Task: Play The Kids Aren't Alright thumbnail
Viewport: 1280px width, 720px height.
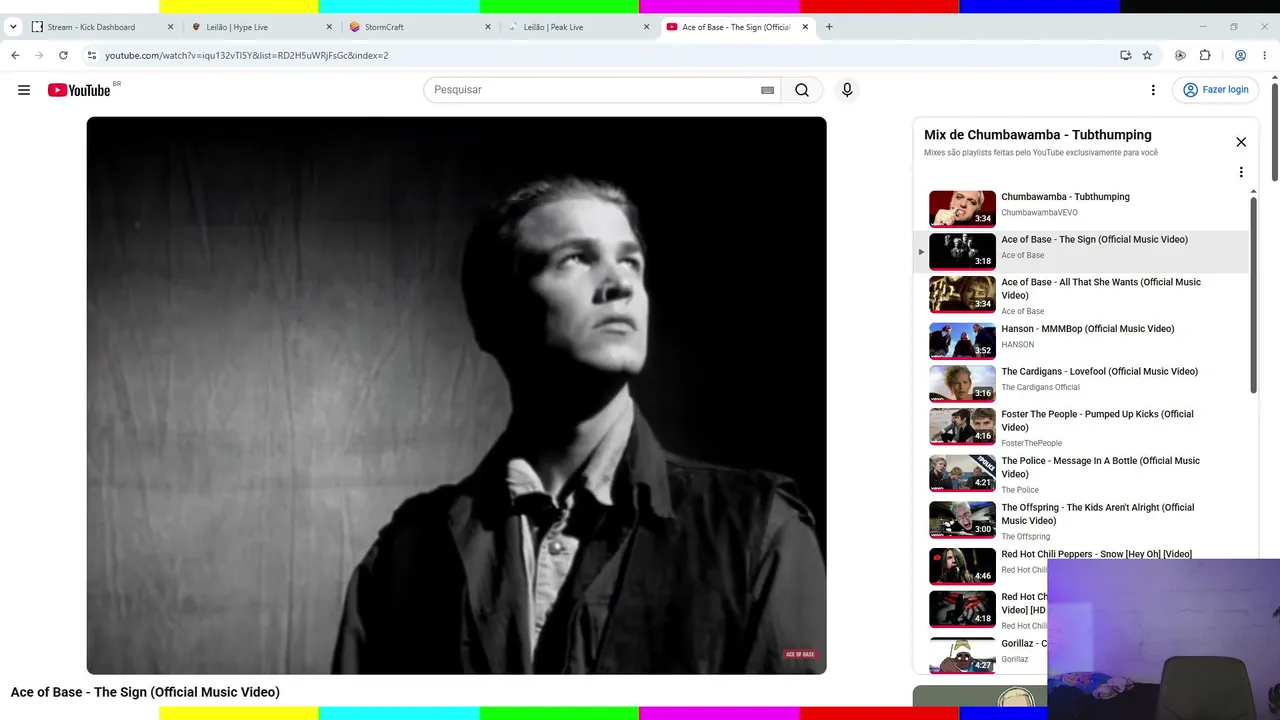Action: point(962,520)
